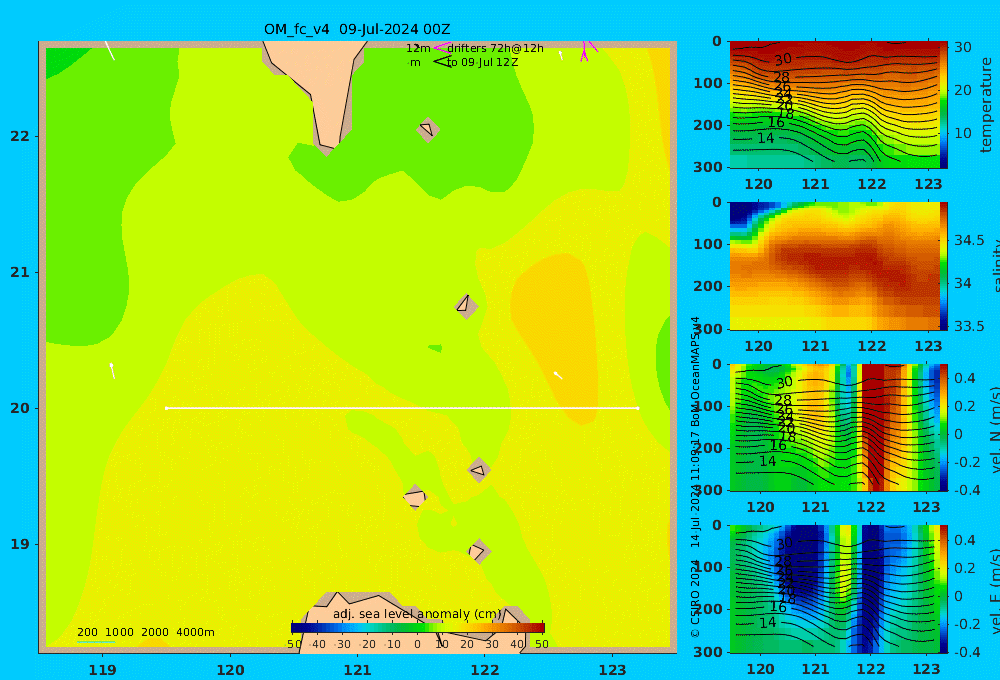The image size is (1000, 680).
Task: Select the small island nearest Taiwan's southern tip
Action: [428, 130]
